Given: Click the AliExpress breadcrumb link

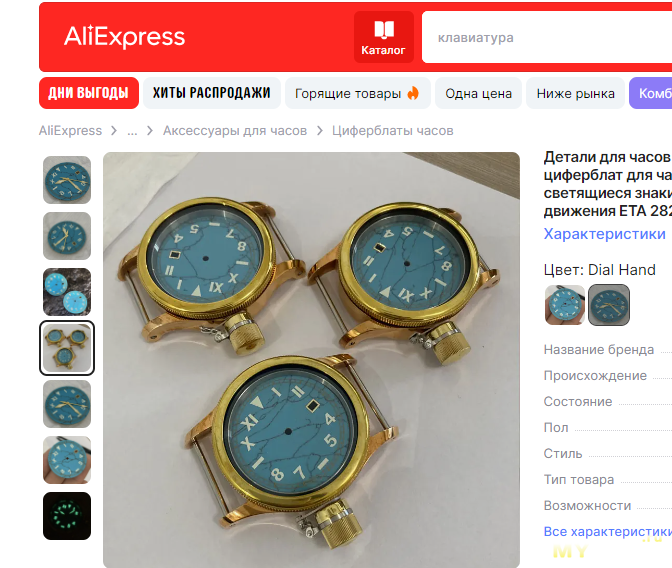Looking at the screenshot, I should (x=70, y=131).
